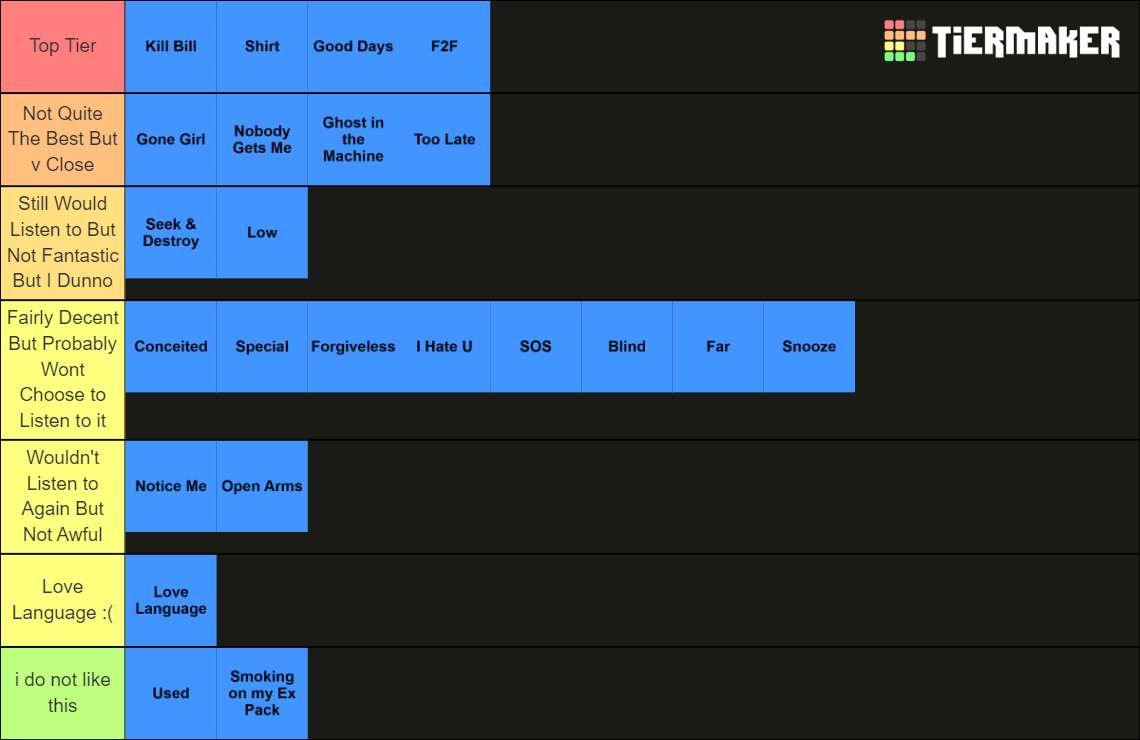This screenshot has width=1140, height=740.
Task: Select the i do not like this tier label
Action: pos(62,693)
